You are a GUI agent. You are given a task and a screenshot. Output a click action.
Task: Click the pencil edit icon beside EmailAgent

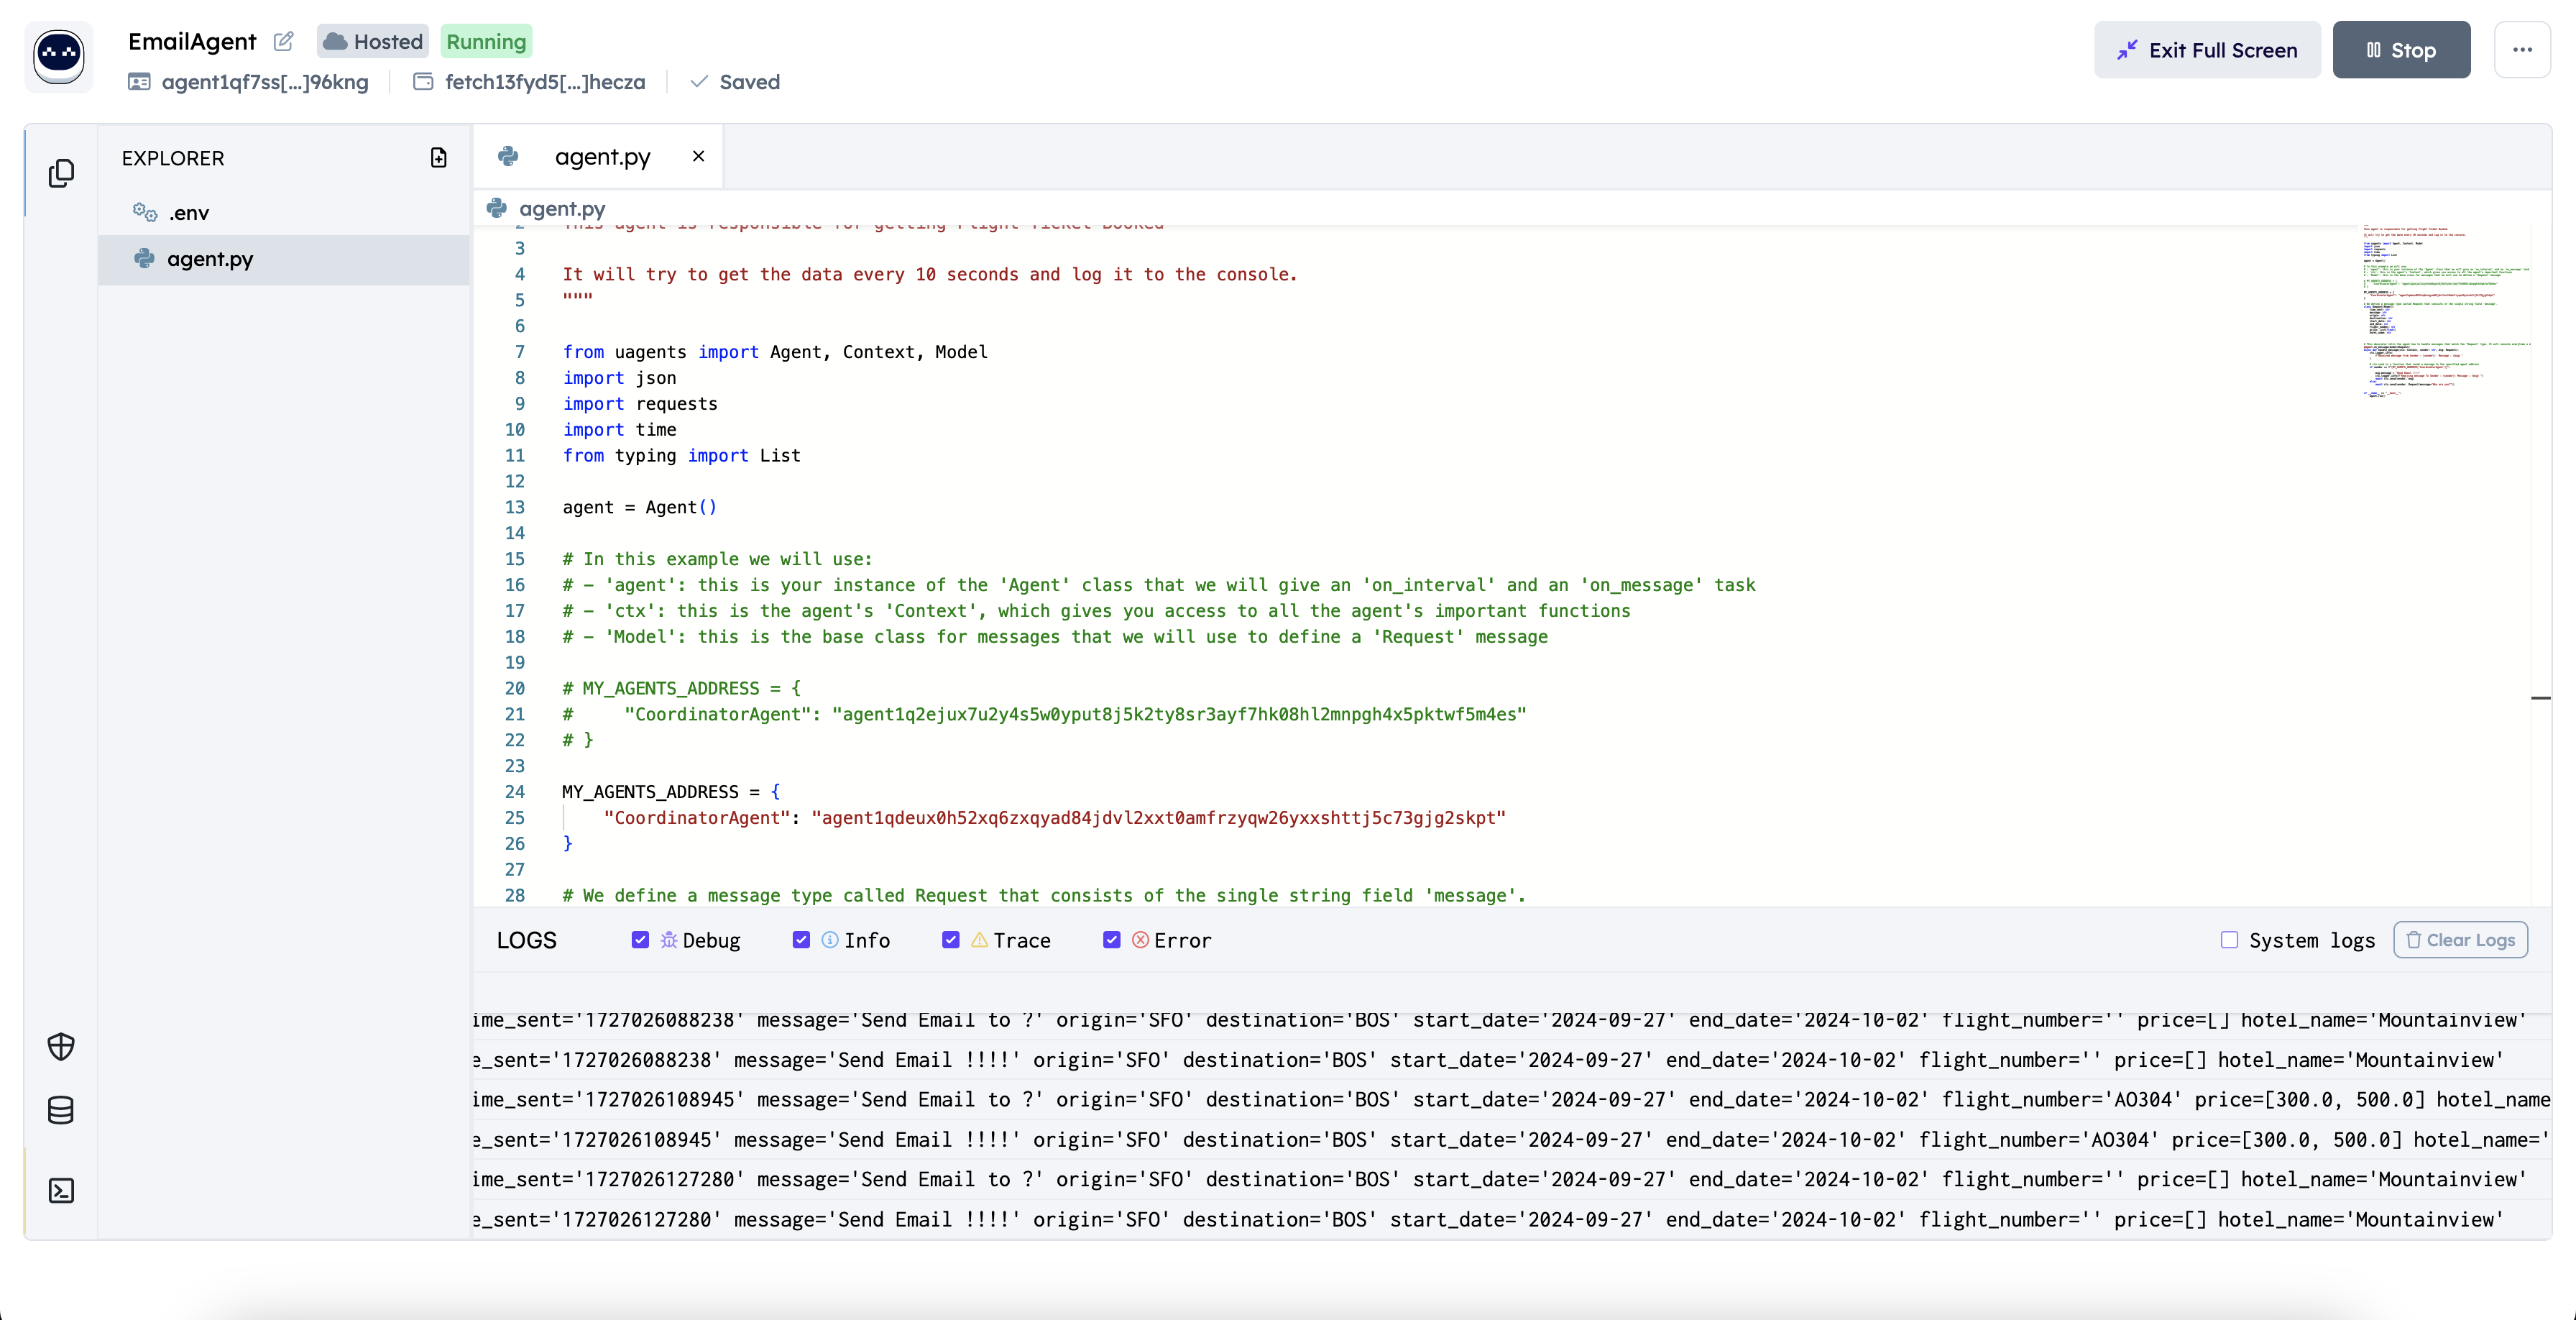click(x=284, y=41)
